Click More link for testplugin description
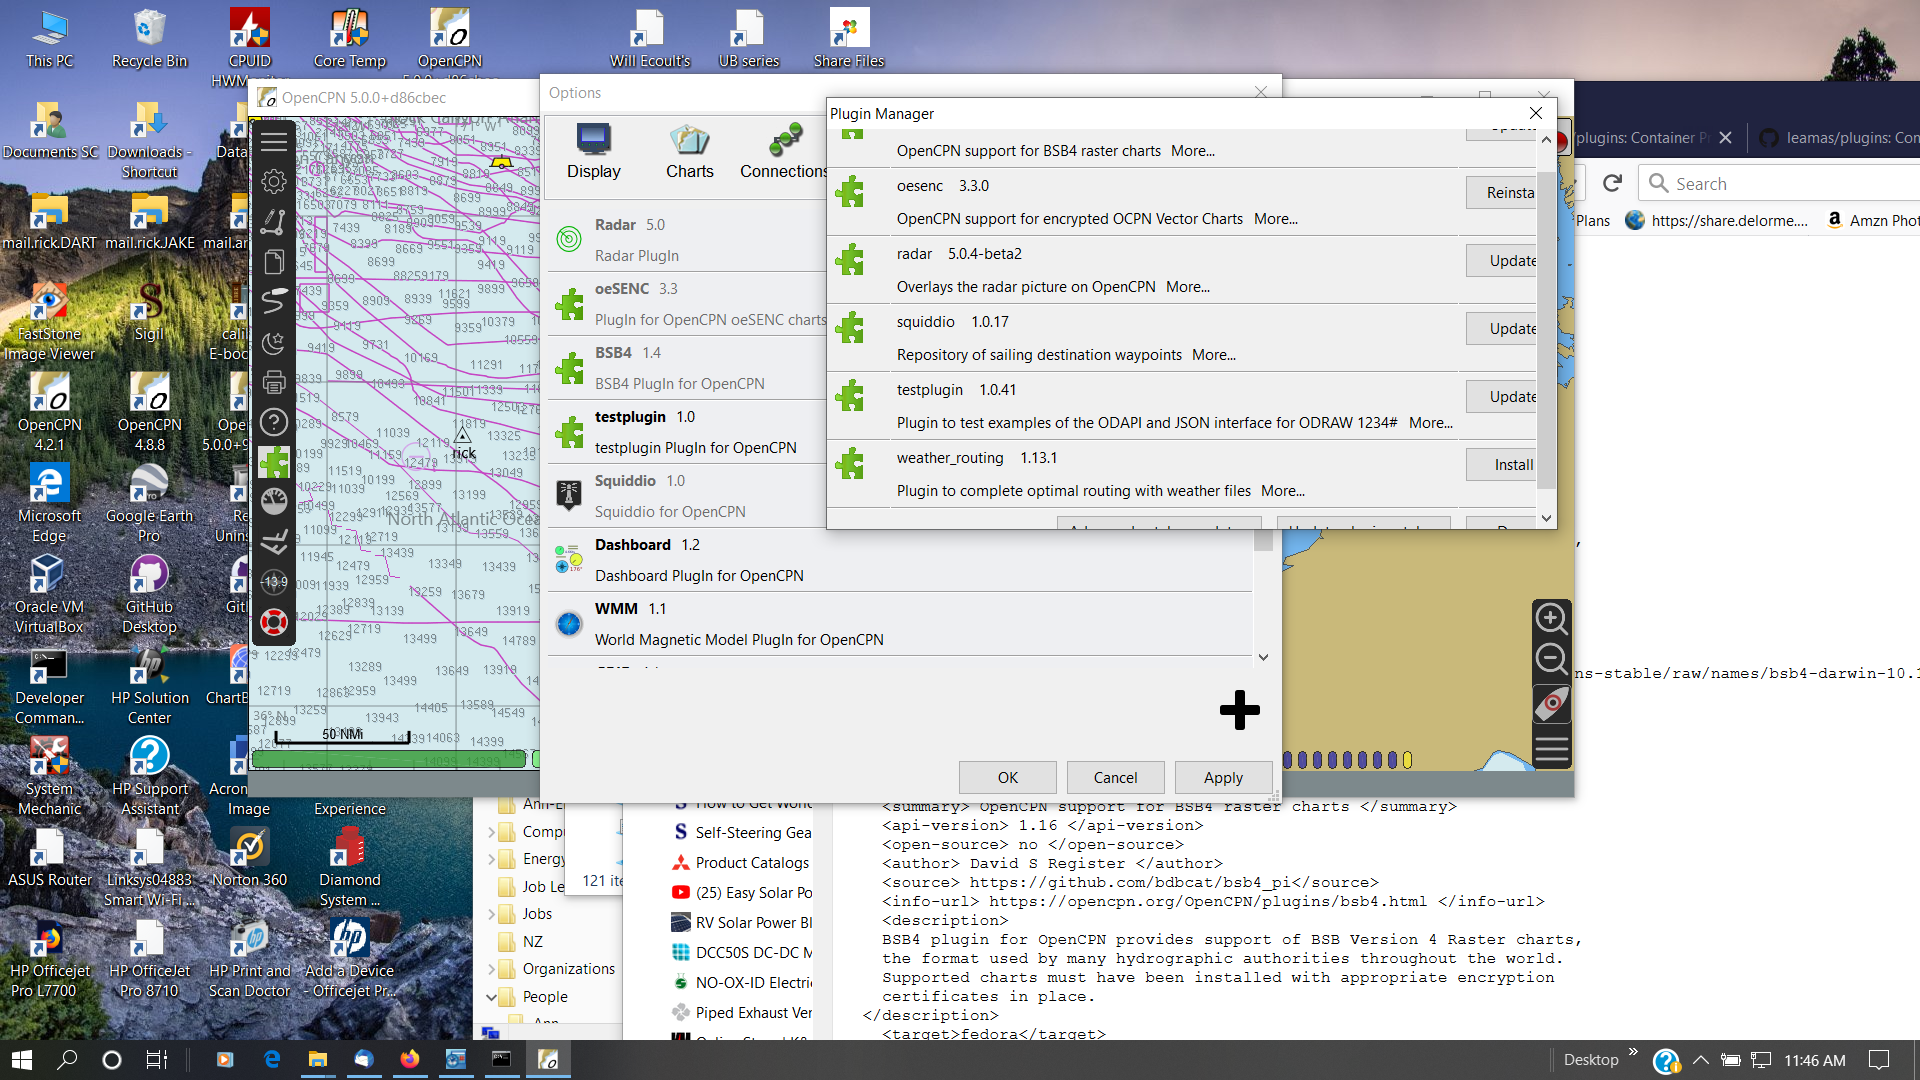This screenshot has width=1920, height=1080. click(1430, 422)
